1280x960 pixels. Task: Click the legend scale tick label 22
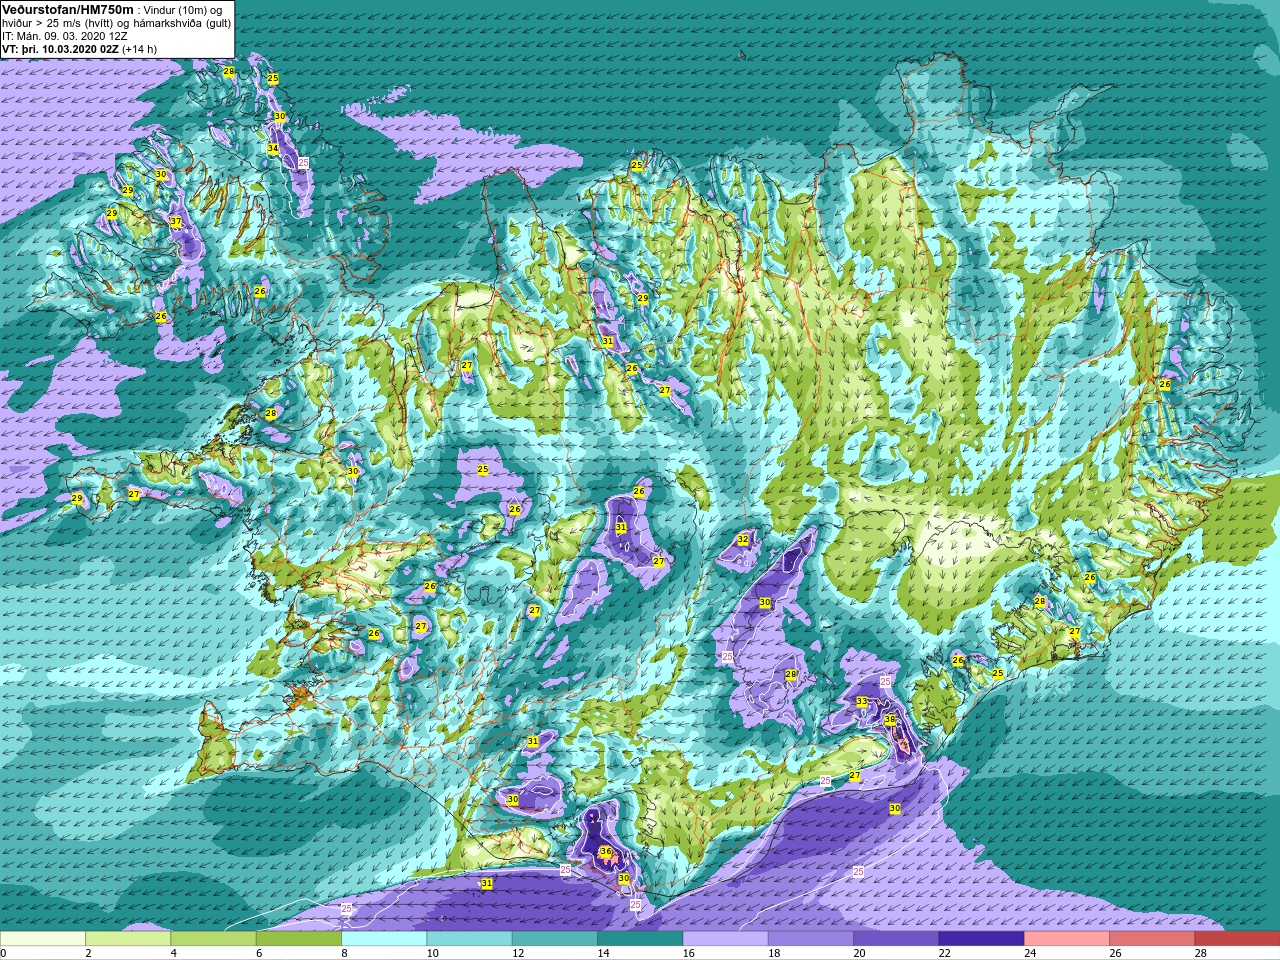[x=945, y=953]
